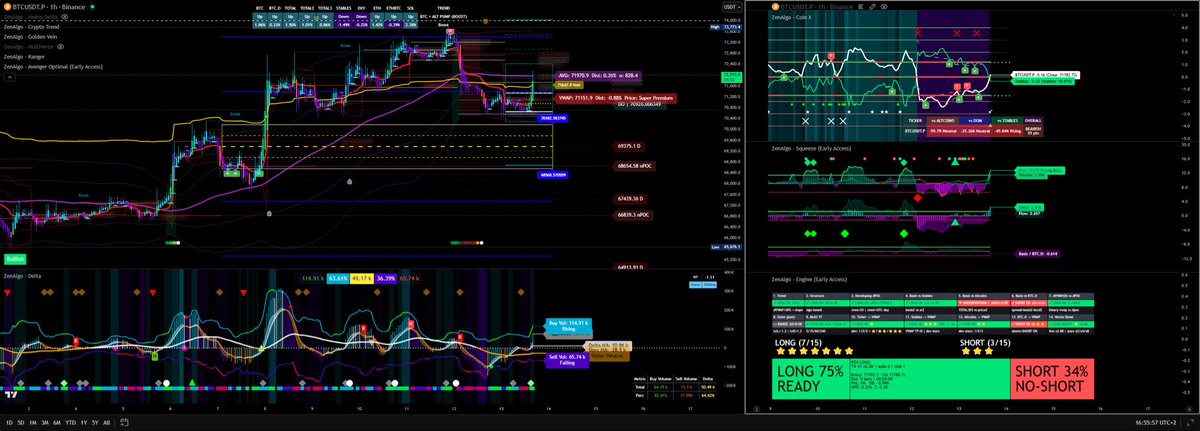Screen dimensions: 1200x431
Task: Click the SHORT (3/15) score text
Action: click(985, 343)
